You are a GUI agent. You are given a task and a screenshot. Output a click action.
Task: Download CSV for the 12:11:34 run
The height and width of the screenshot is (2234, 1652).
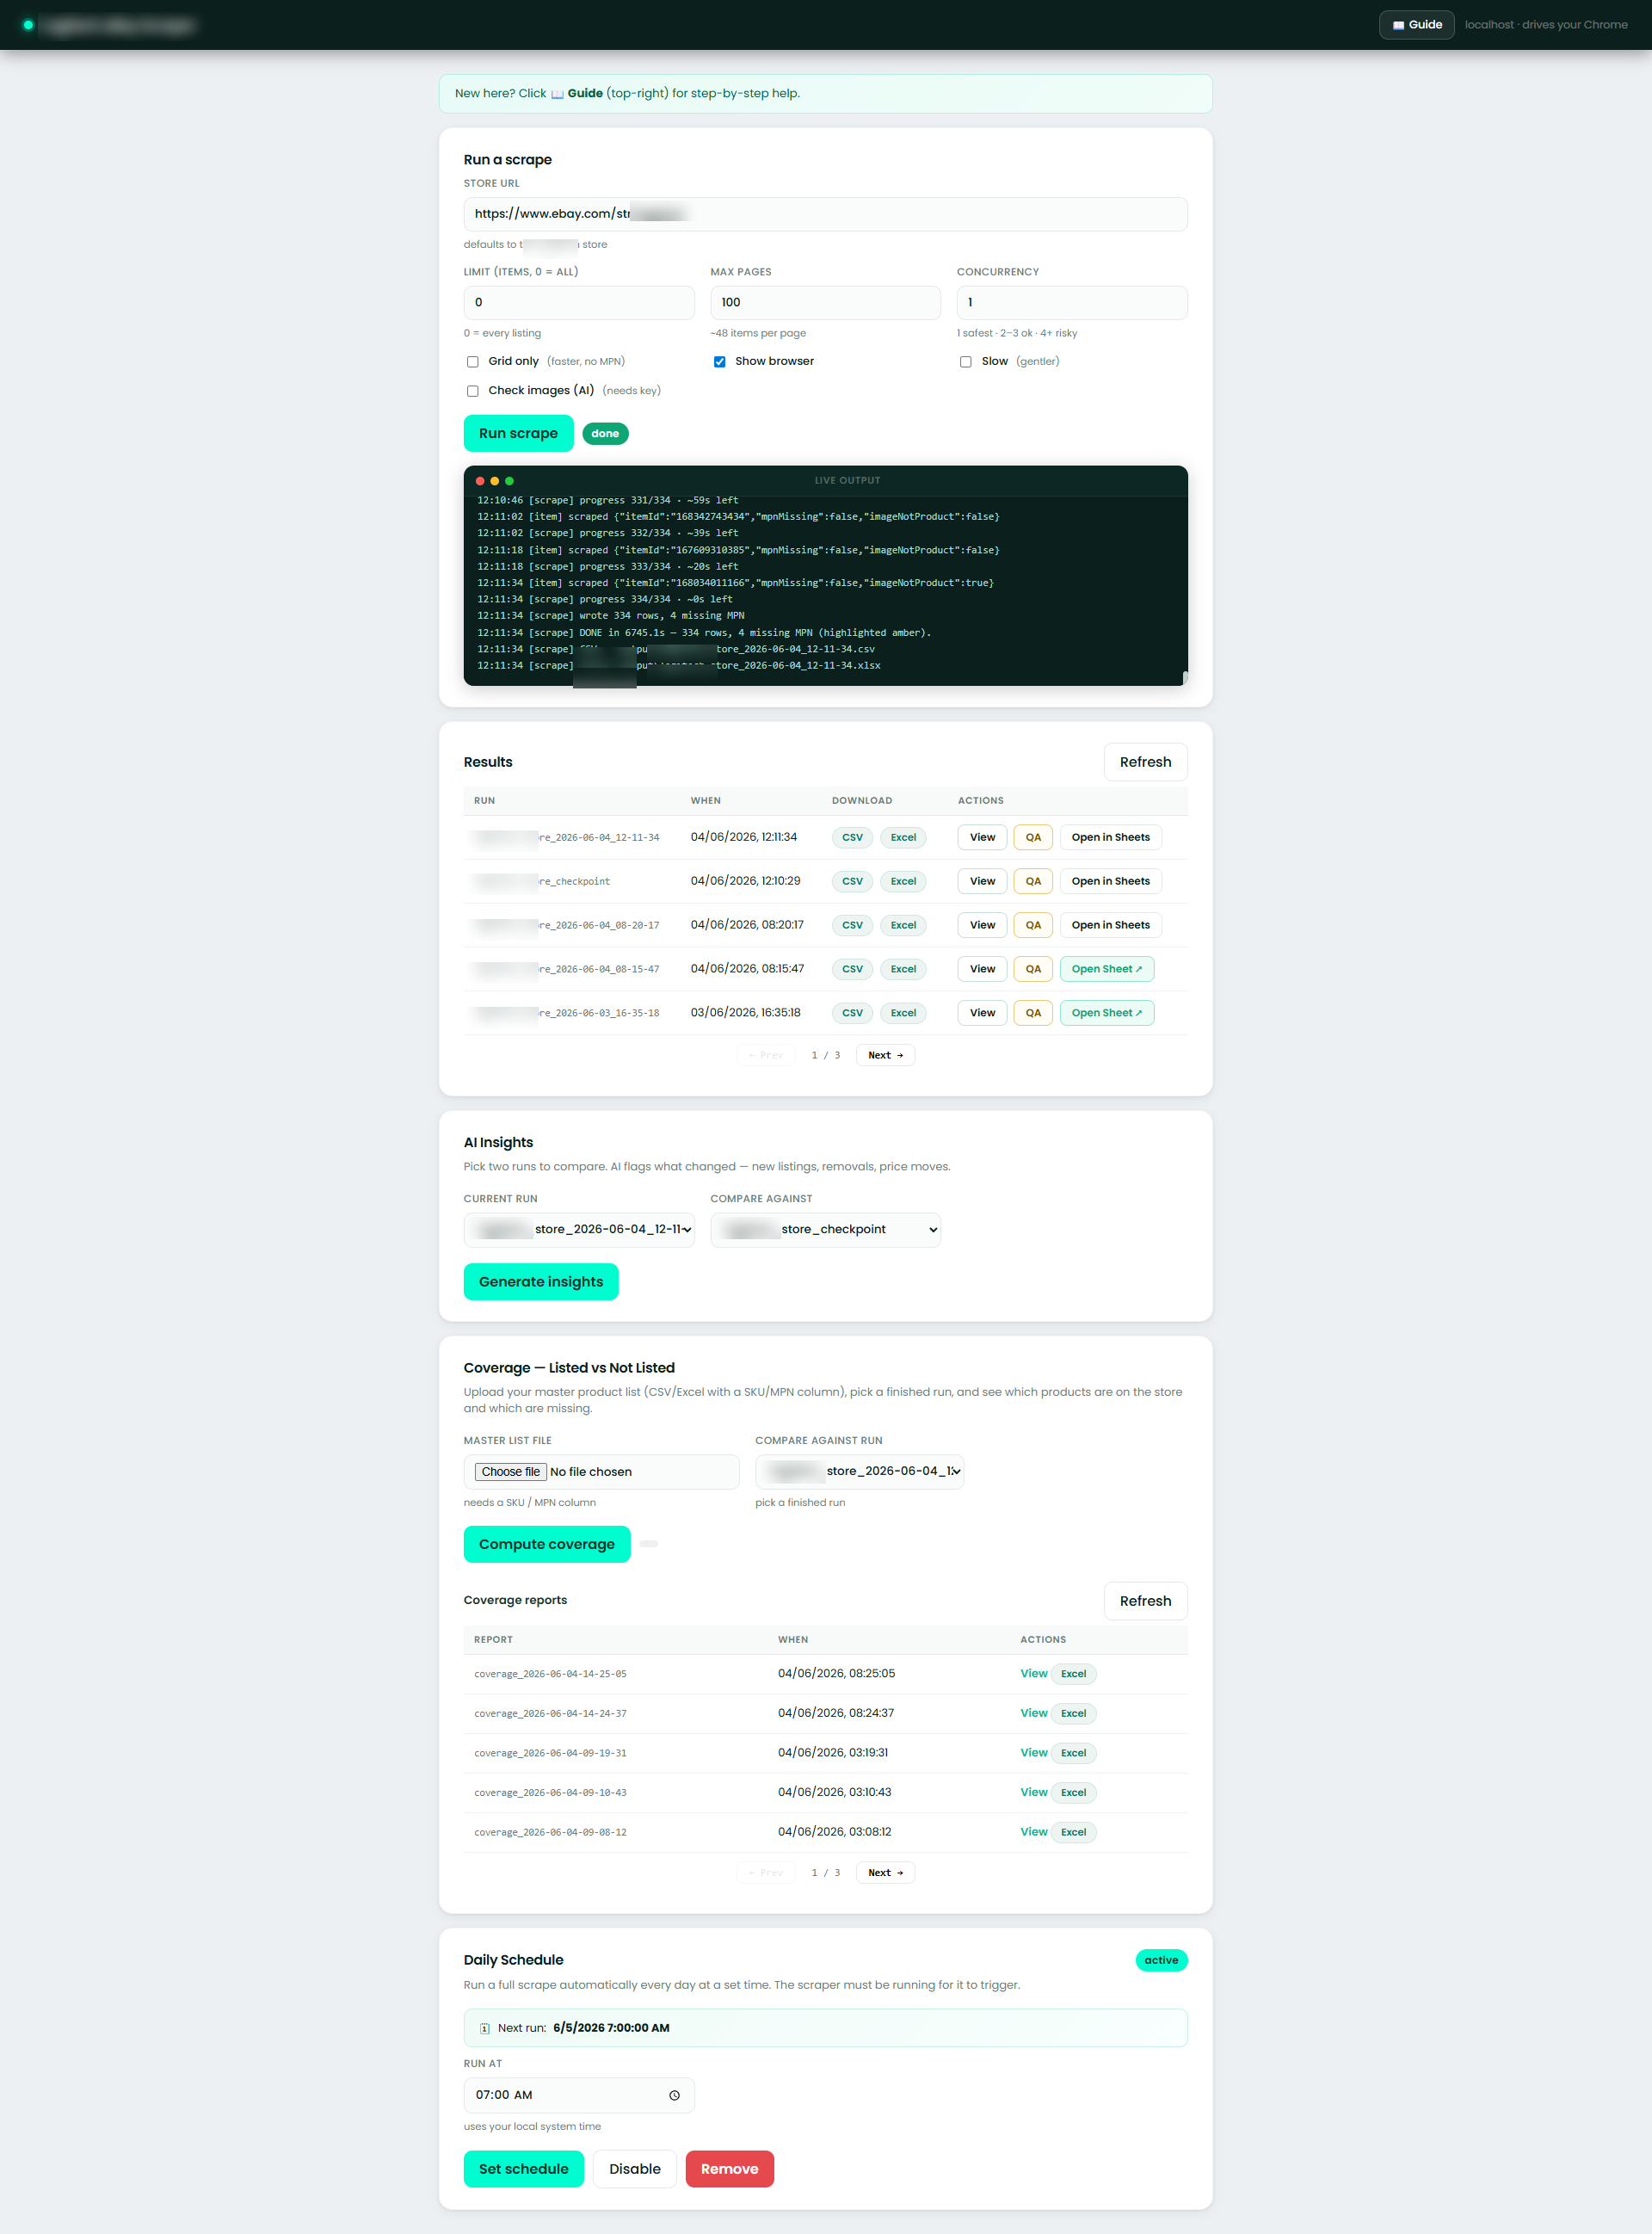(852, 838)
